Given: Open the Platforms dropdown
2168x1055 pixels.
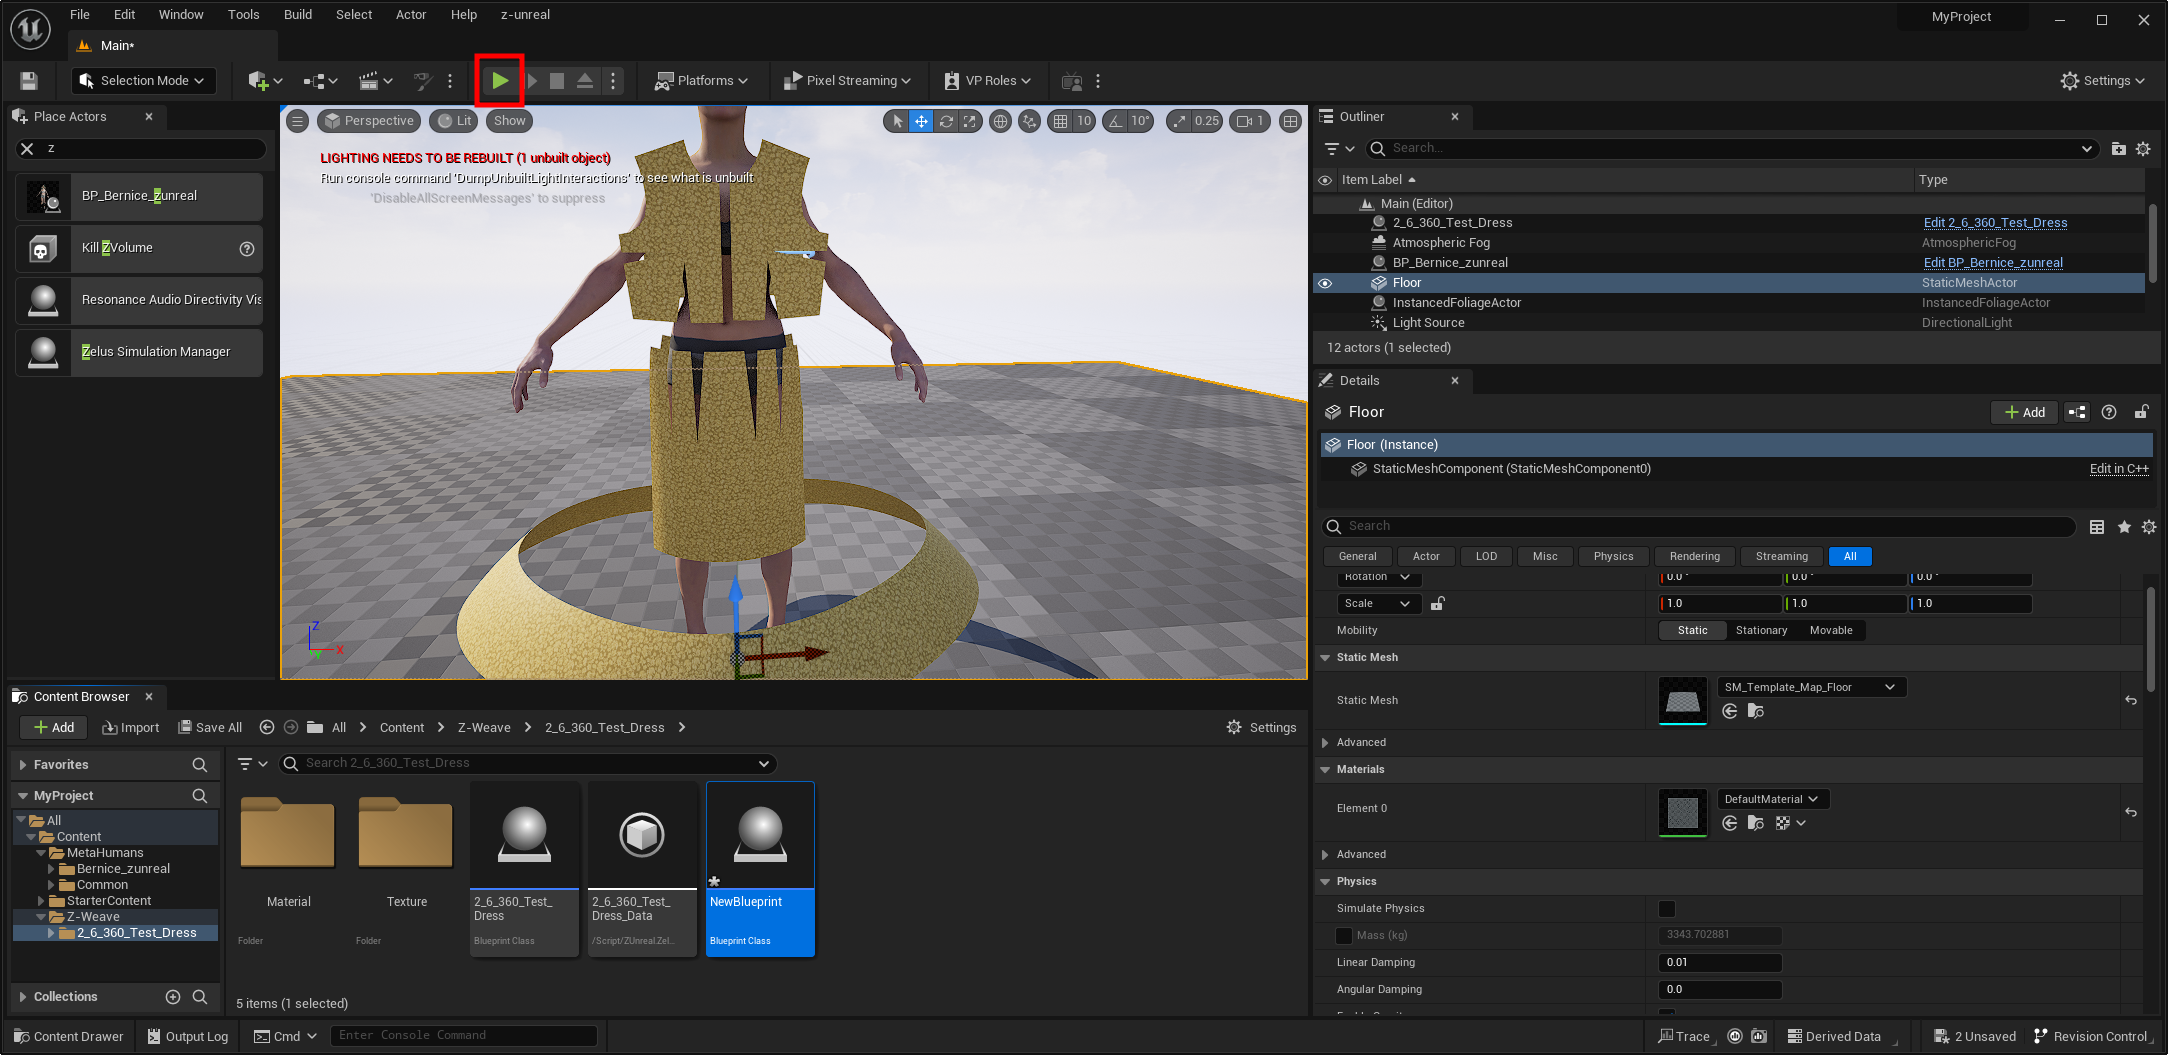Looking at the screenshot, I should (701, 81).
